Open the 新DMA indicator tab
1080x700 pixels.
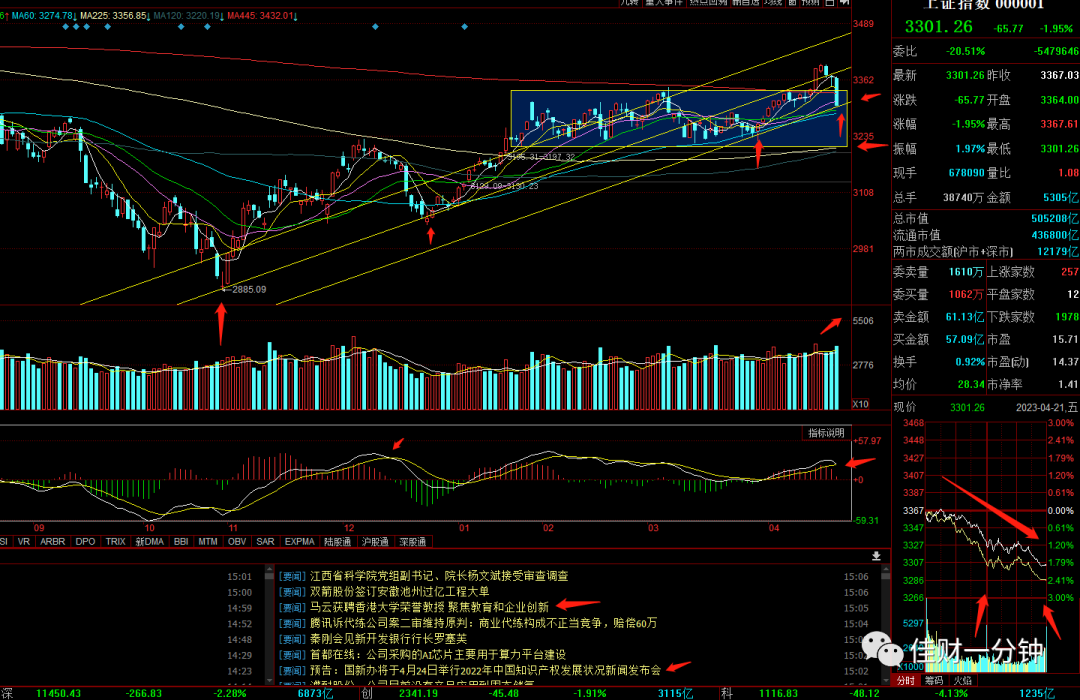pos(149,542)
